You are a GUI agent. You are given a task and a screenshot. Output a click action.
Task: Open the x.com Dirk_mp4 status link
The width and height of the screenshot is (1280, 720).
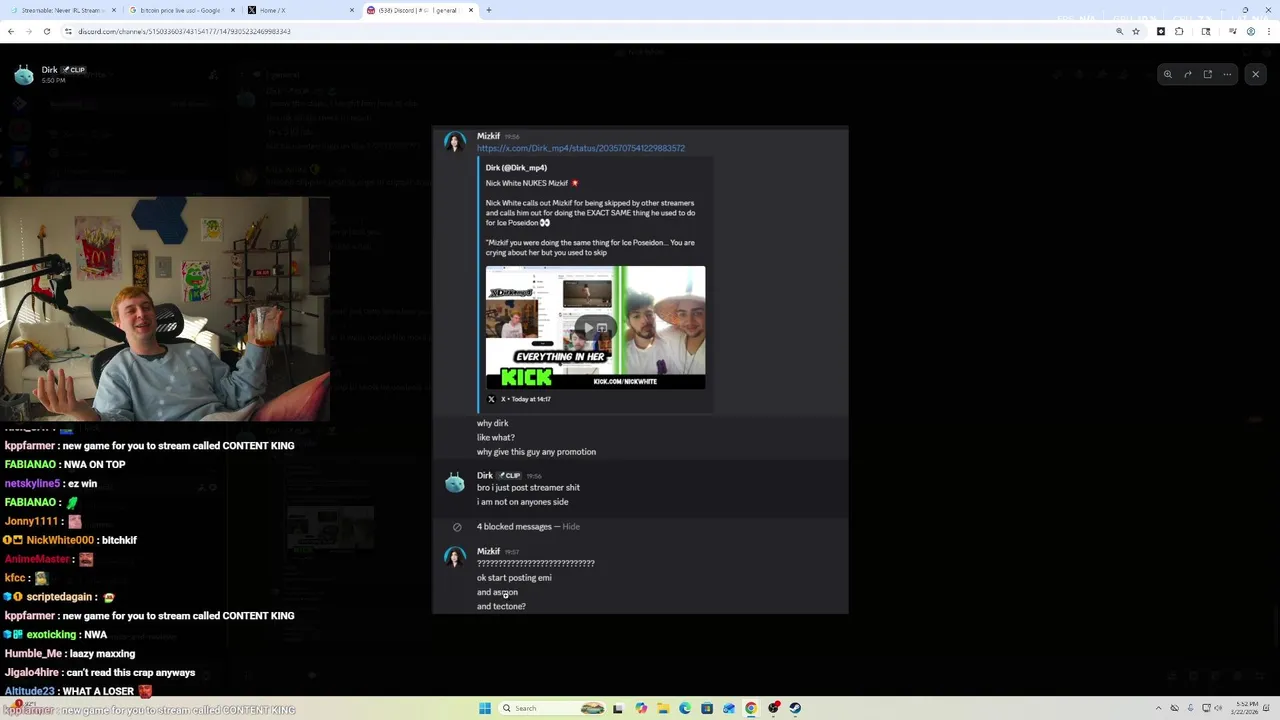581,148
